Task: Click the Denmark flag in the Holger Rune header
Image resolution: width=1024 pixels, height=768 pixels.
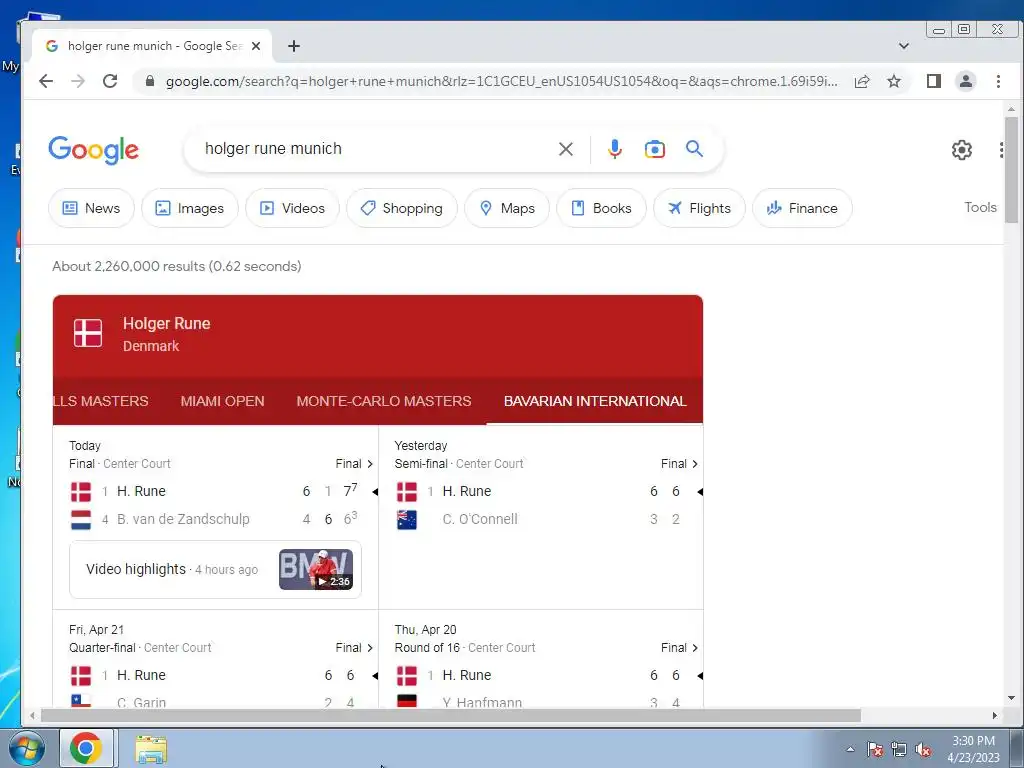Action: click(88, 332)
